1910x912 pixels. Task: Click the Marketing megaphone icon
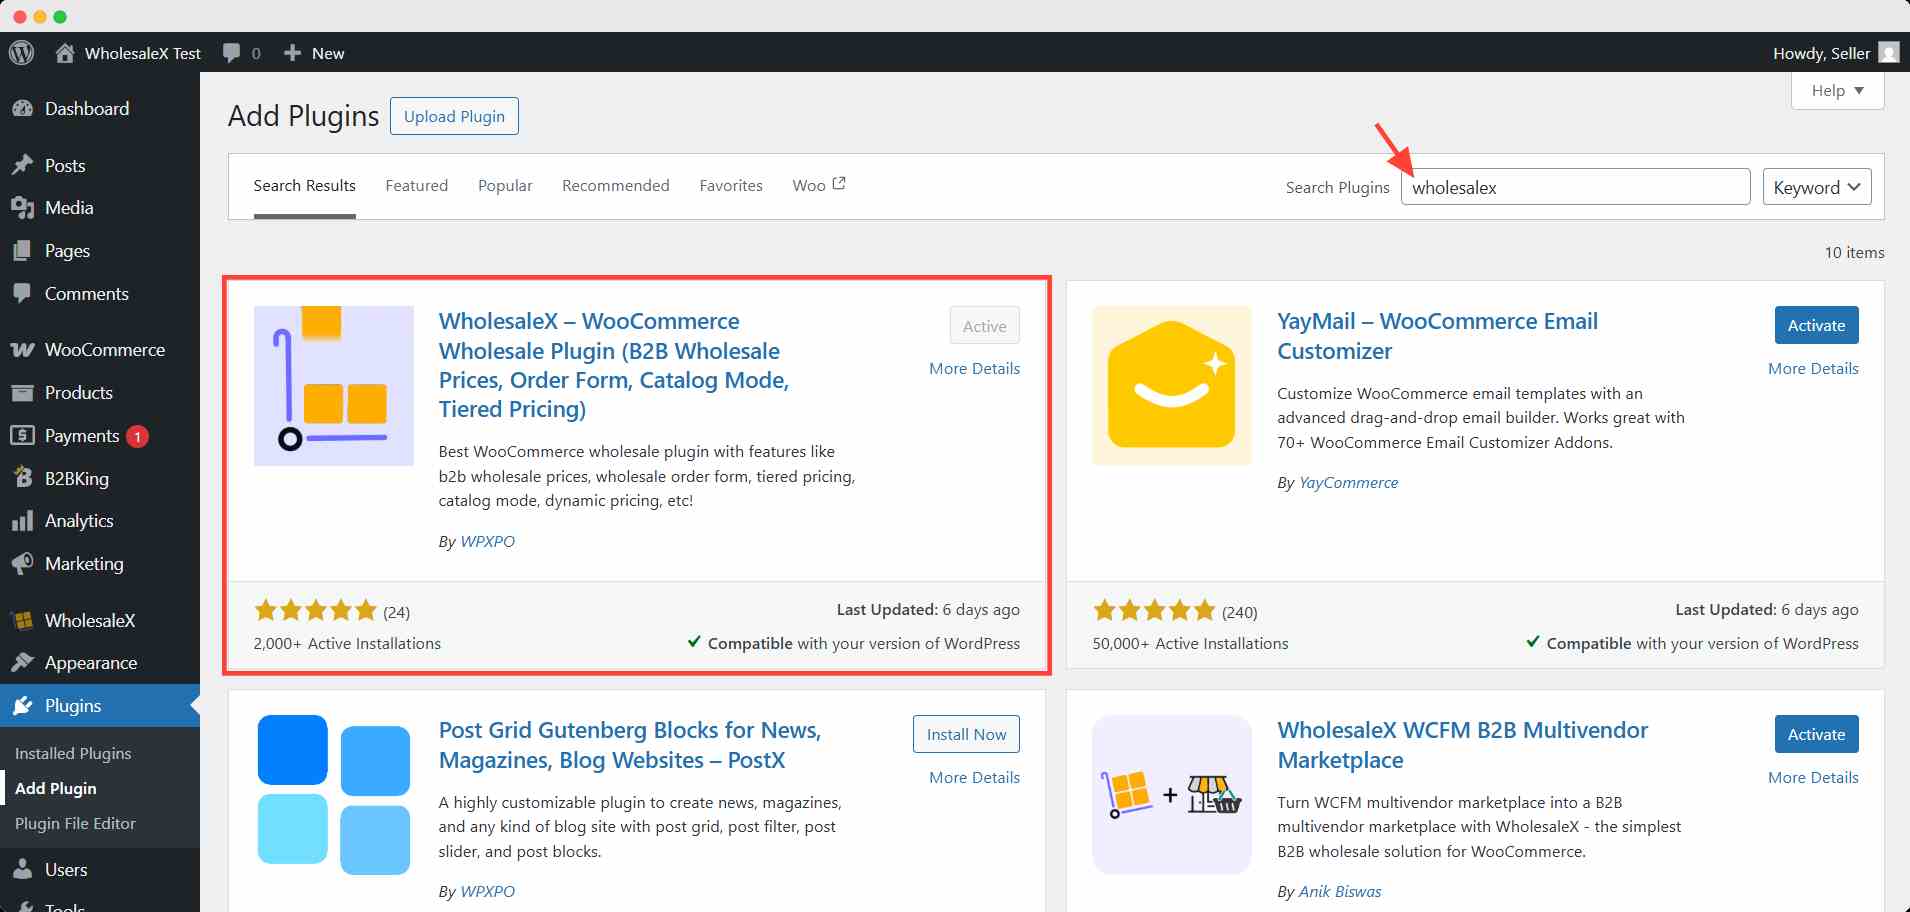coord(22,564)
